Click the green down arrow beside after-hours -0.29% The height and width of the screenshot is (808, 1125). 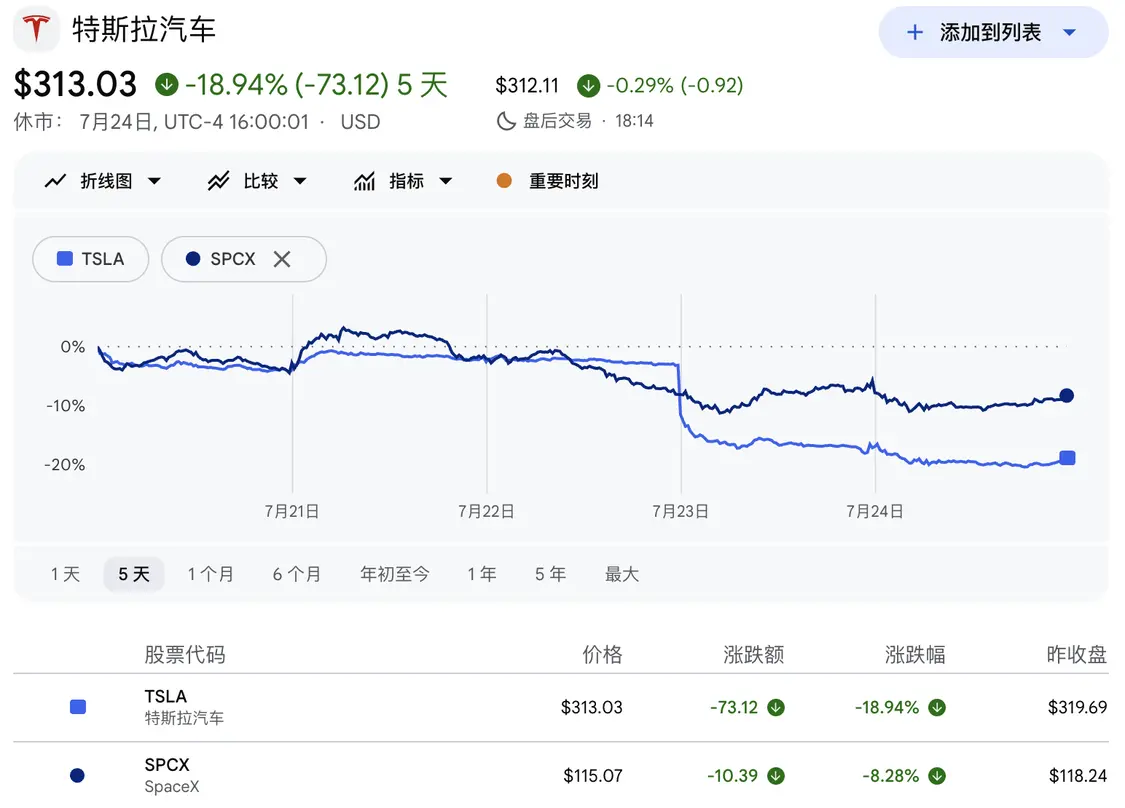coord(588,86)
